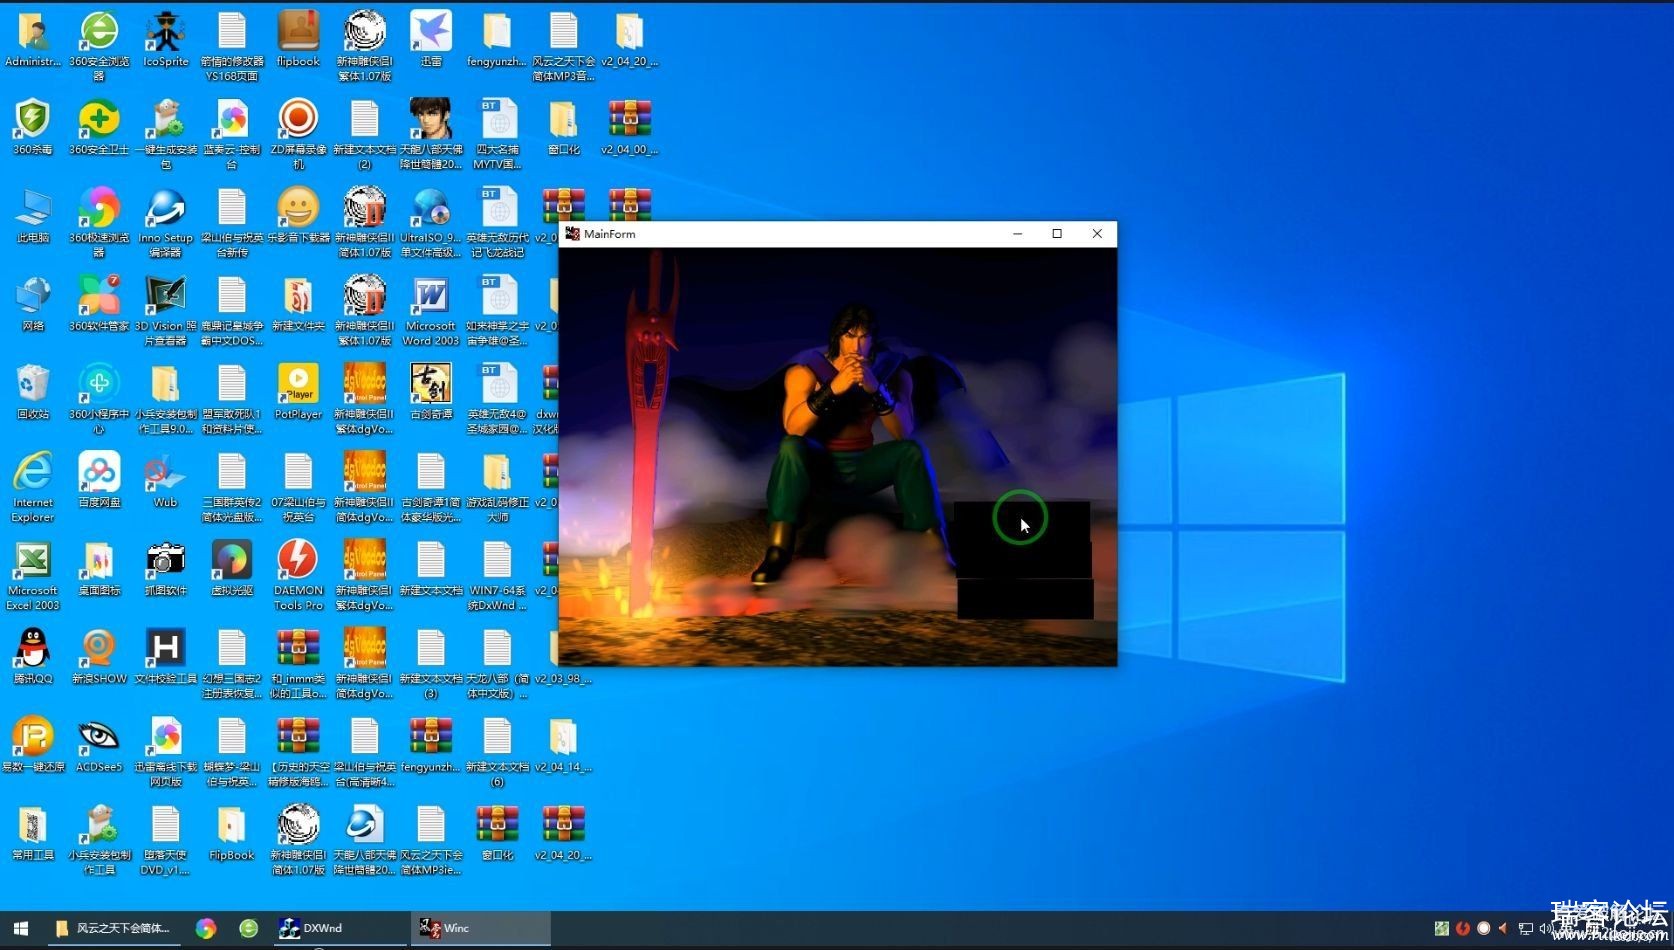Open UltraISO shortcut on desktop
Image resolution: width=1674 pixels, height=950 pixels.
[431, 223]
